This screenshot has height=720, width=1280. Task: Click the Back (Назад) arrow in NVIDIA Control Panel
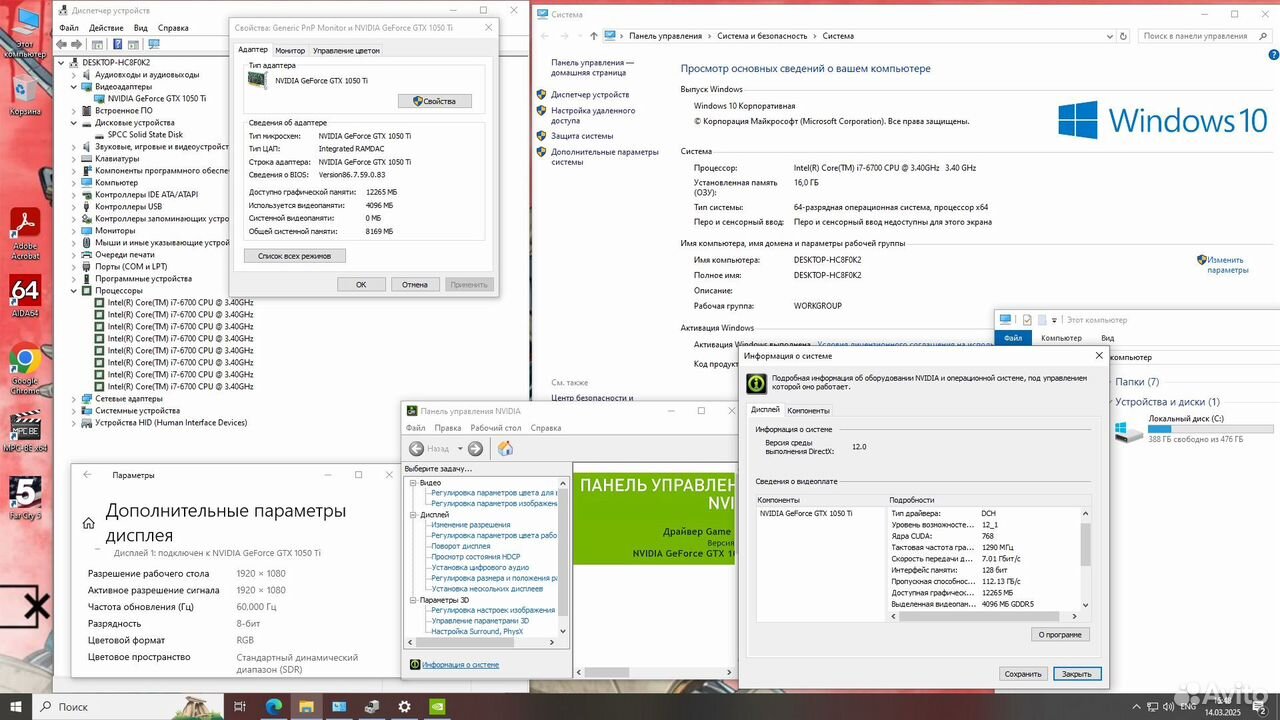417,449
